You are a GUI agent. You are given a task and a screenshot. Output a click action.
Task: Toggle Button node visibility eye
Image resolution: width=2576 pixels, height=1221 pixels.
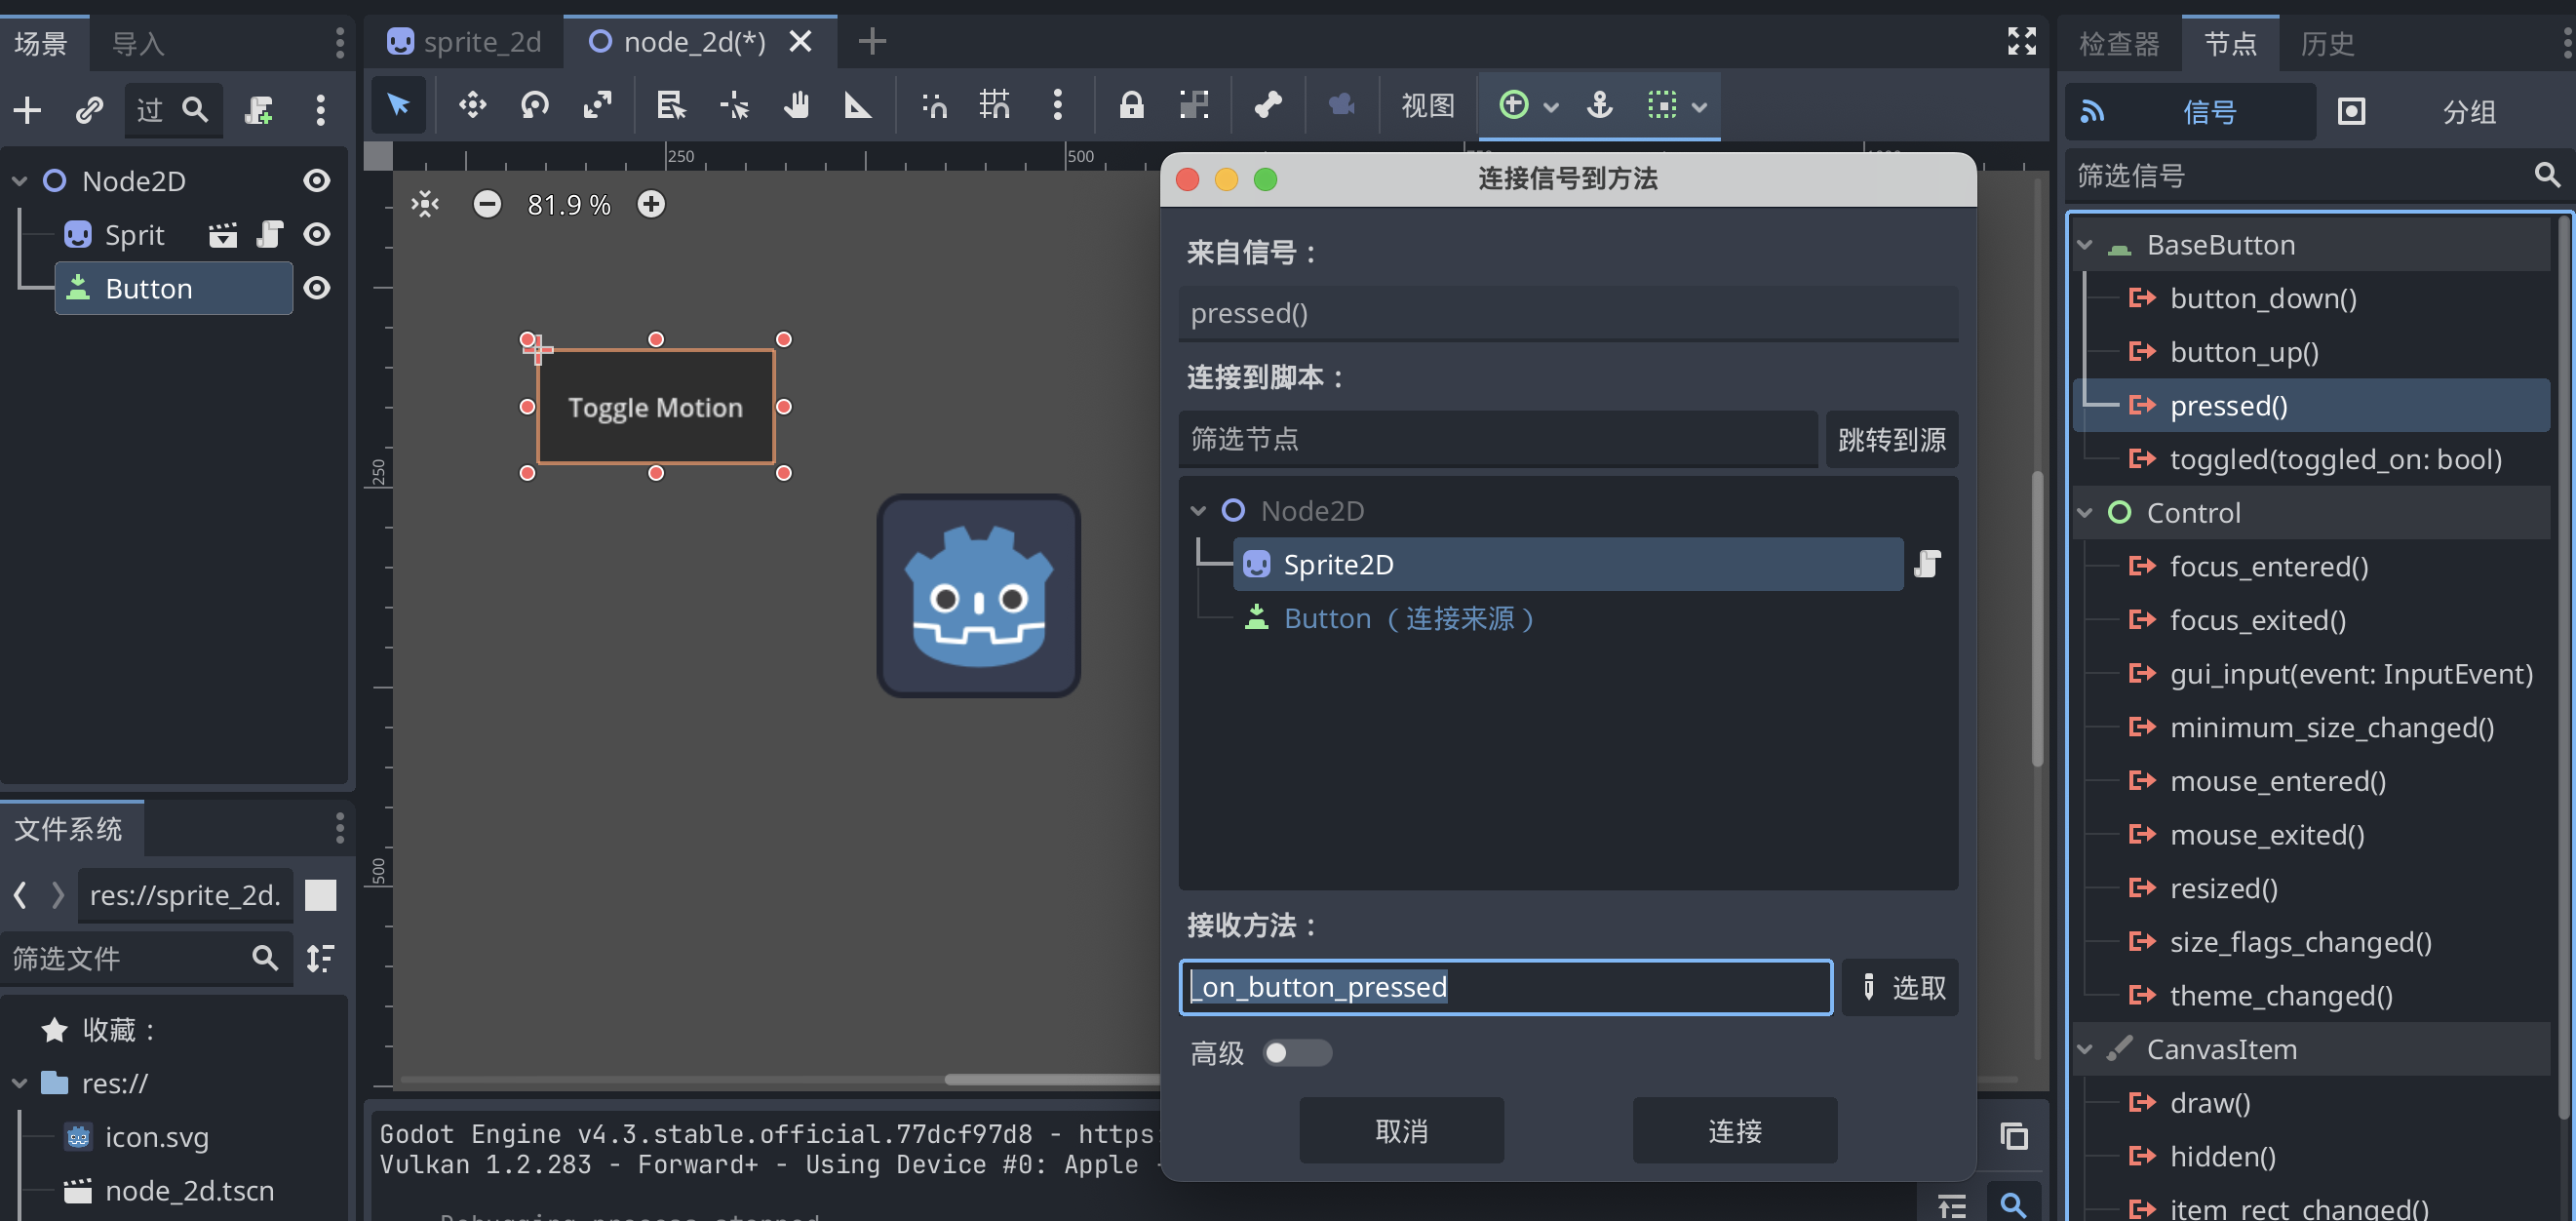click(317, 289)
